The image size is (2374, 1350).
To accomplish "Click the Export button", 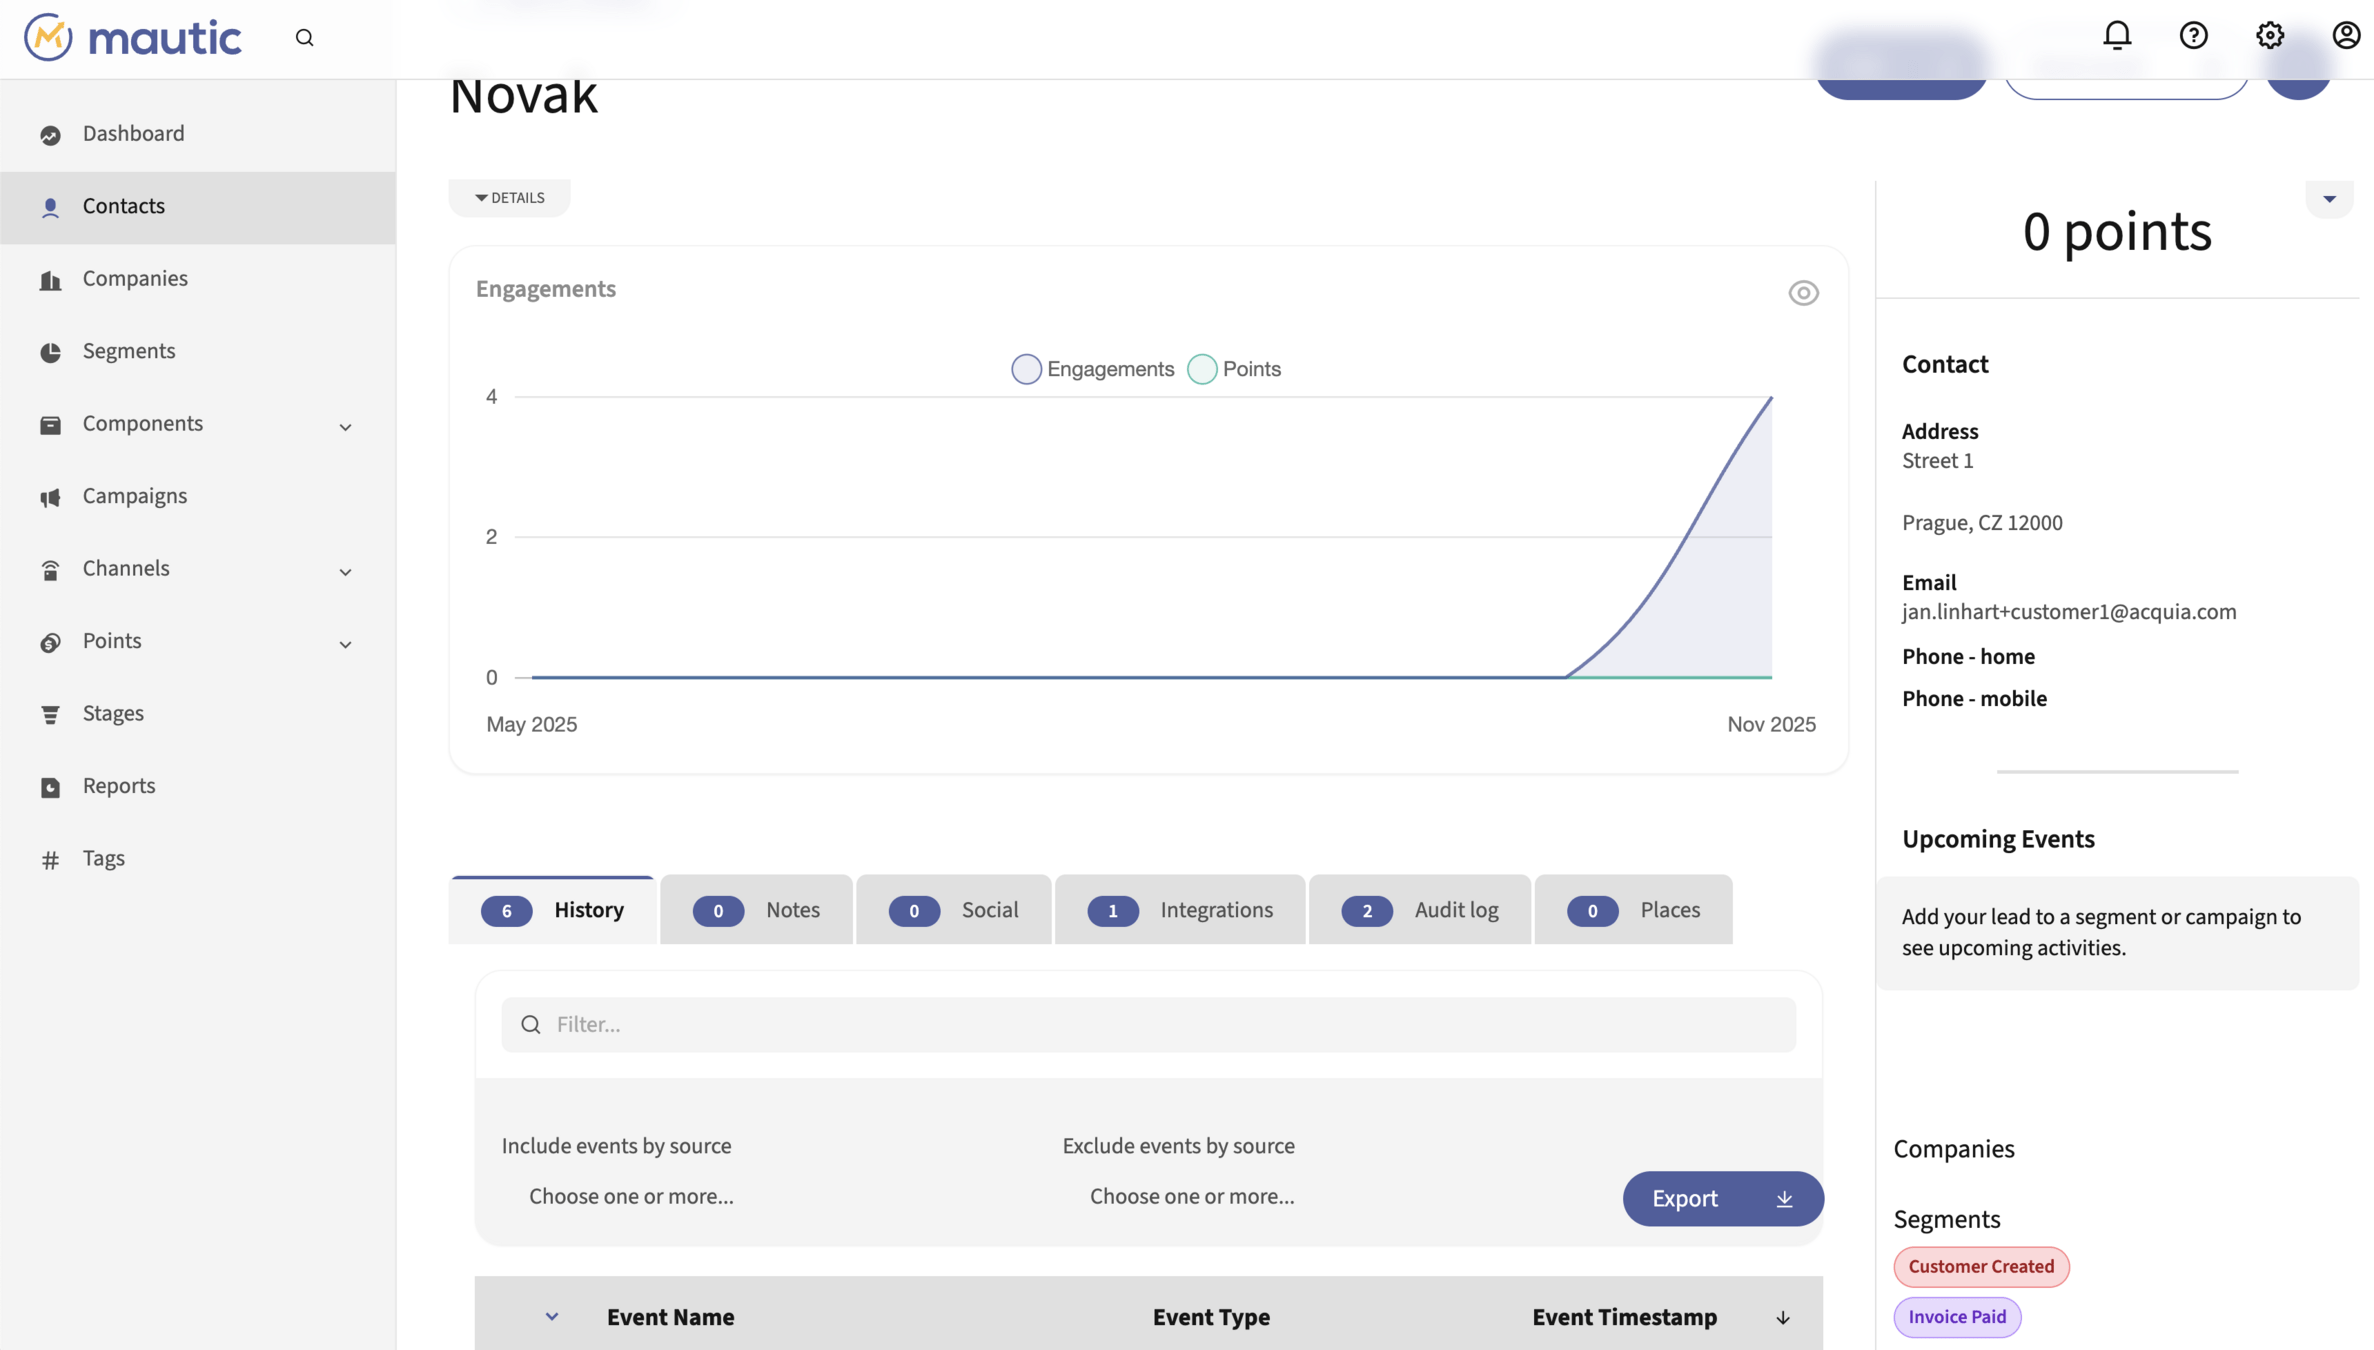I will click(x=1722, y=1199).
